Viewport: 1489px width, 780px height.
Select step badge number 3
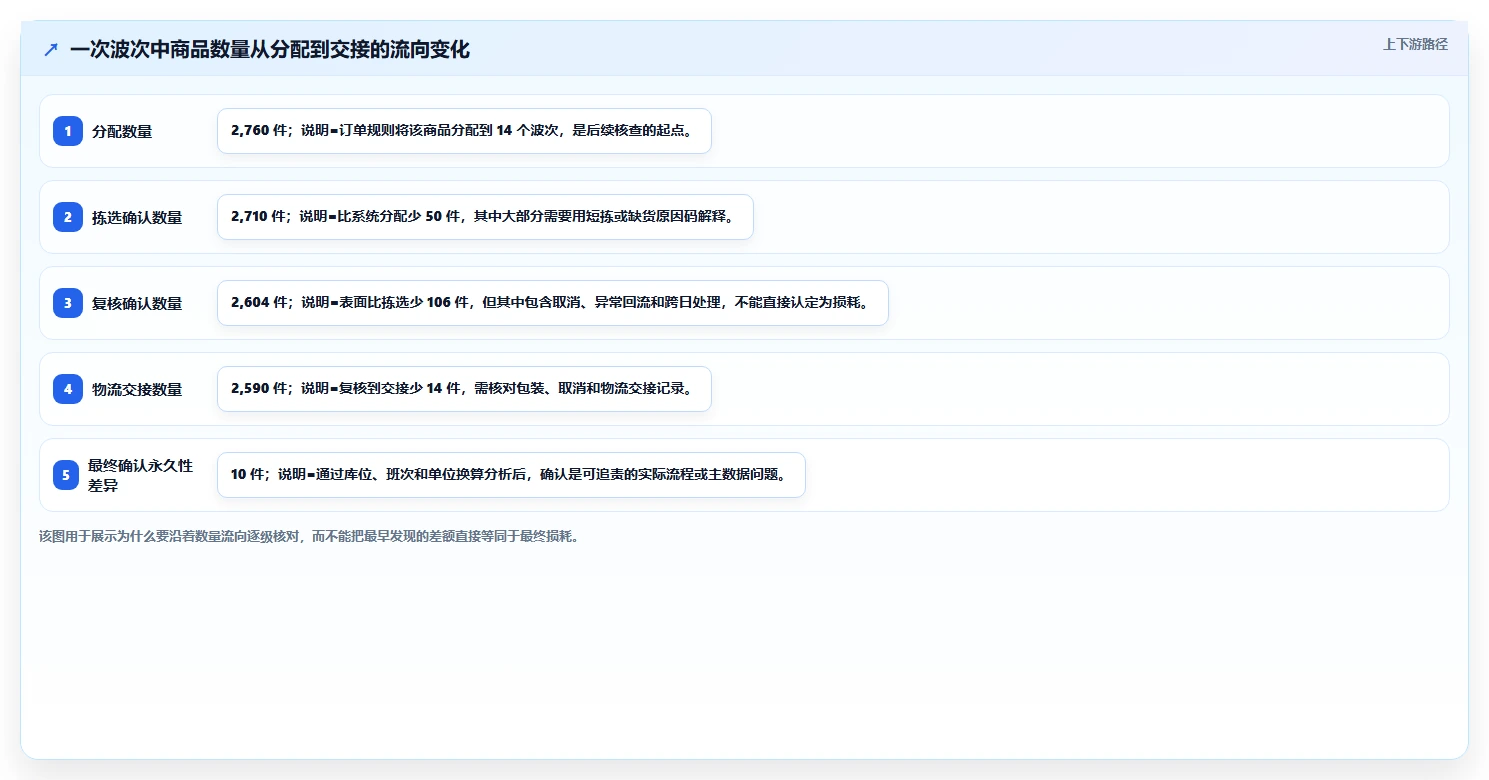(68, 303)
